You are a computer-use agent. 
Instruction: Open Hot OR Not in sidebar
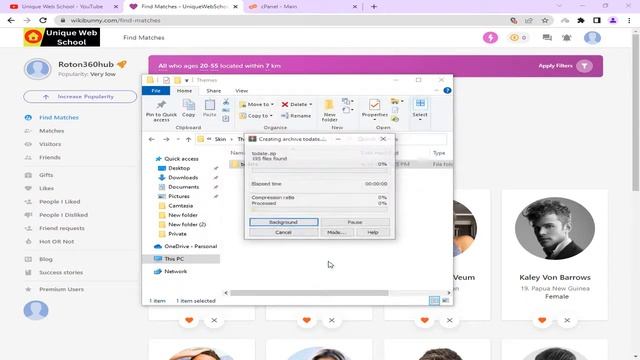point(56,242)
